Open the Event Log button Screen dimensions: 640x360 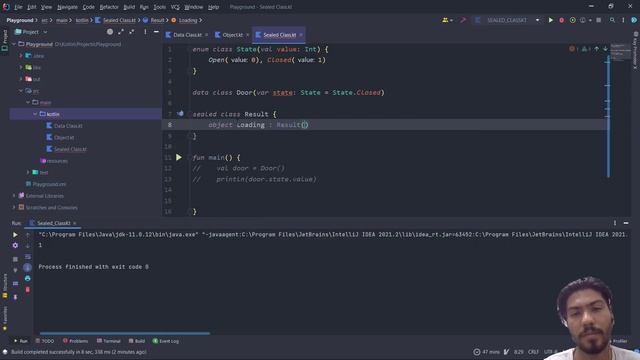pos(166,341)
